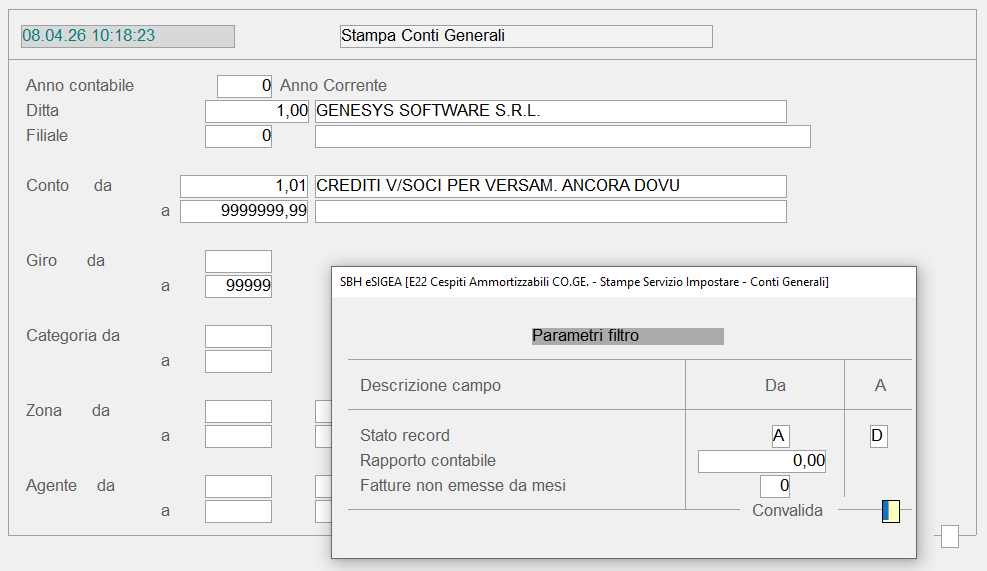Image resolution: width=987 pixels, height=571 pixels.
Task: Click the Conto a field showing 9999999,99
Action: pos(244,211)
